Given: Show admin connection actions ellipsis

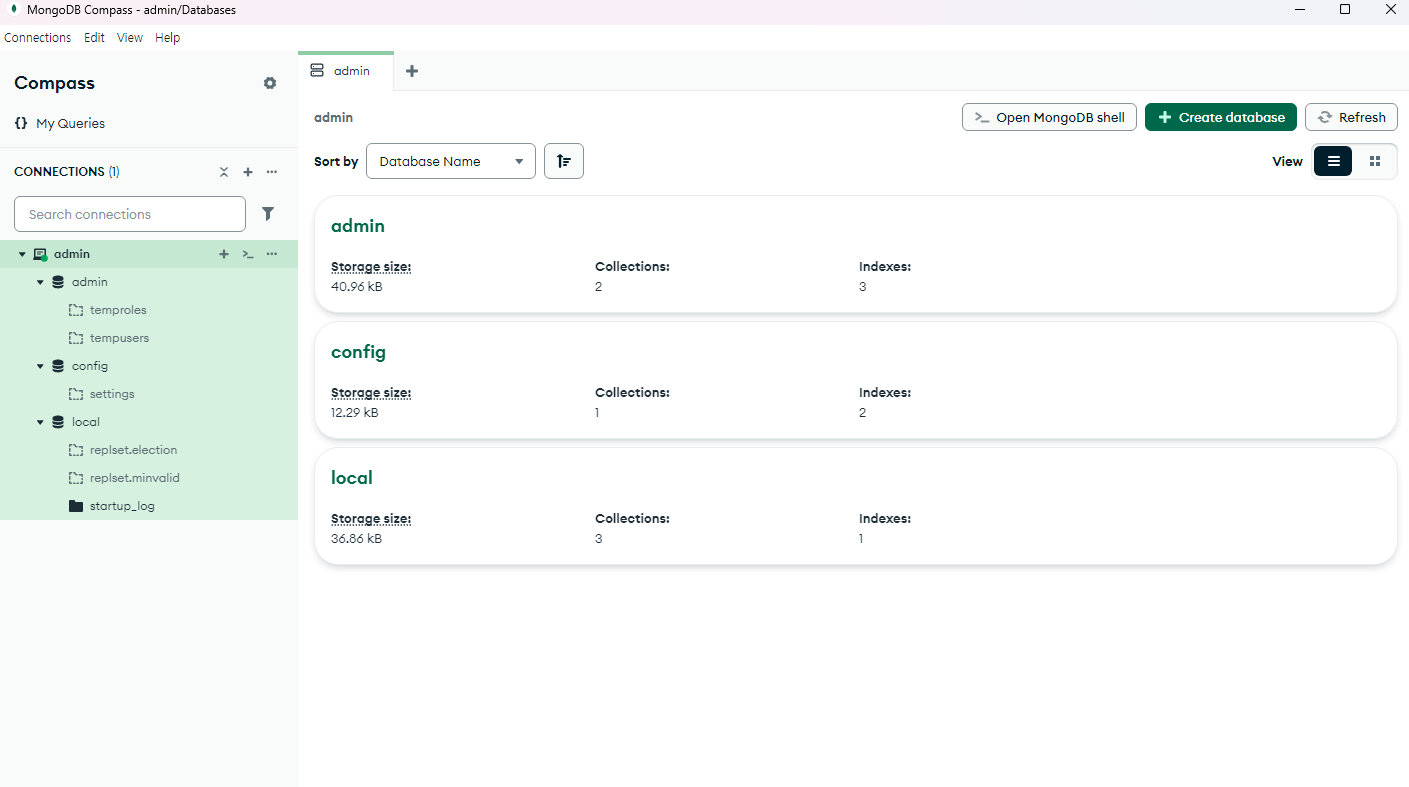Looking at the screenshot, I should [272, 254].
